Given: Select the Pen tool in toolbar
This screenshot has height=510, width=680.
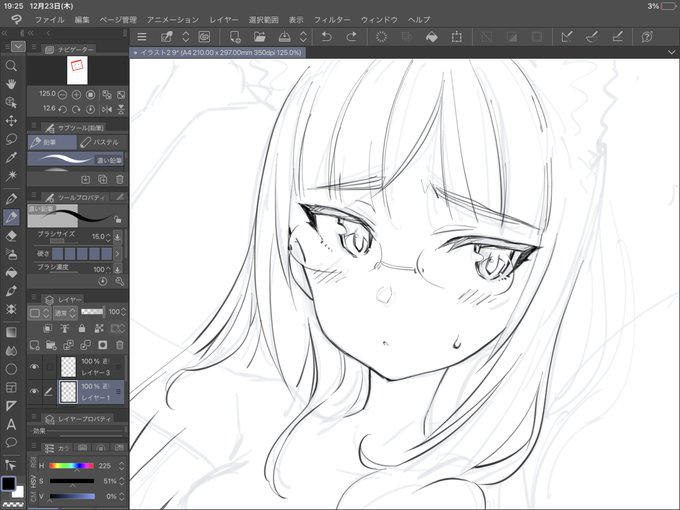Looking at the screenshot, I should (x=11, y=199).
